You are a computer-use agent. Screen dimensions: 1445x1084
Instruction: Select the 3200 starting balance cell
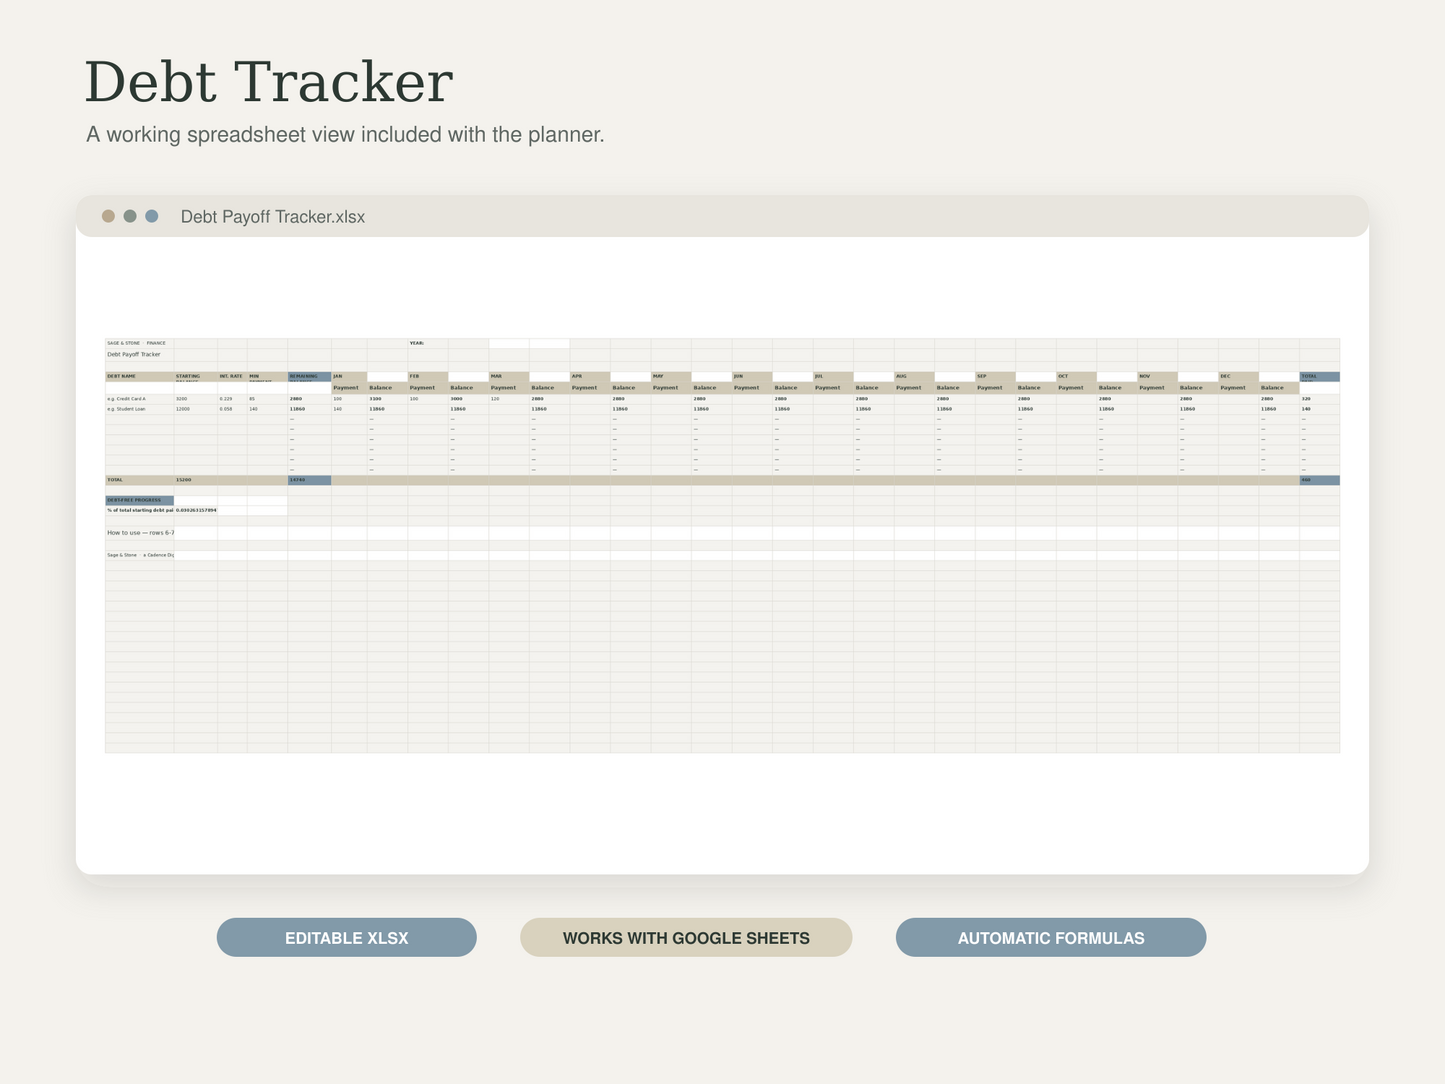(x=195, y=398)
